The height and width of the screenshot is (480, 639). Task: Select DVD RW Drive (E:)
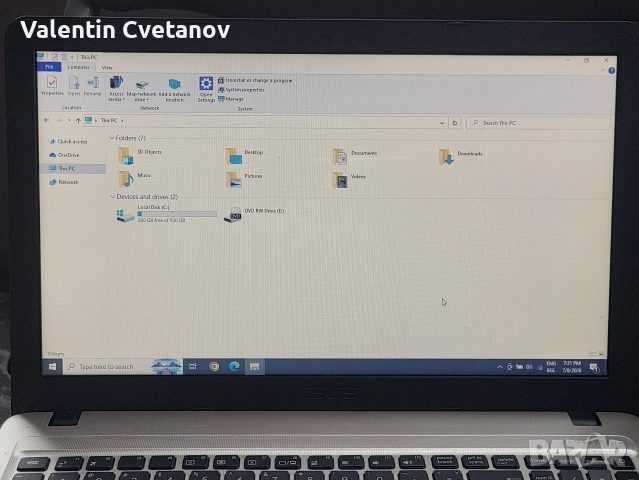(x=253, y=214)
